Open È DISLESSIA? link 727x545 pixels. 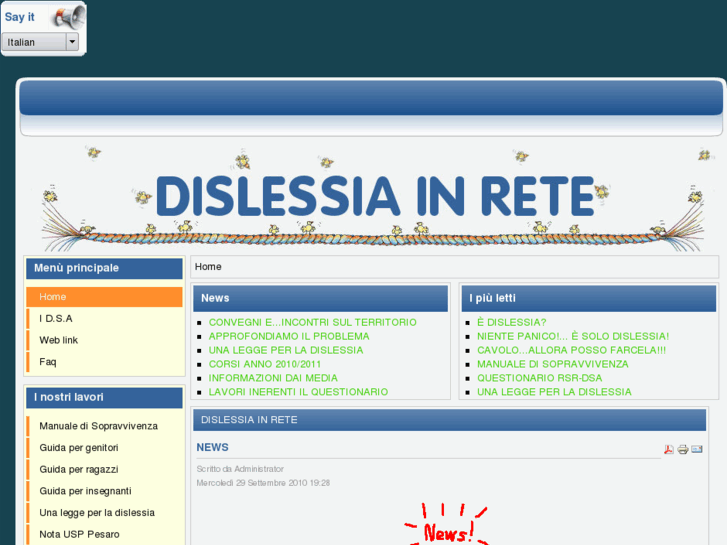(512, 322)
